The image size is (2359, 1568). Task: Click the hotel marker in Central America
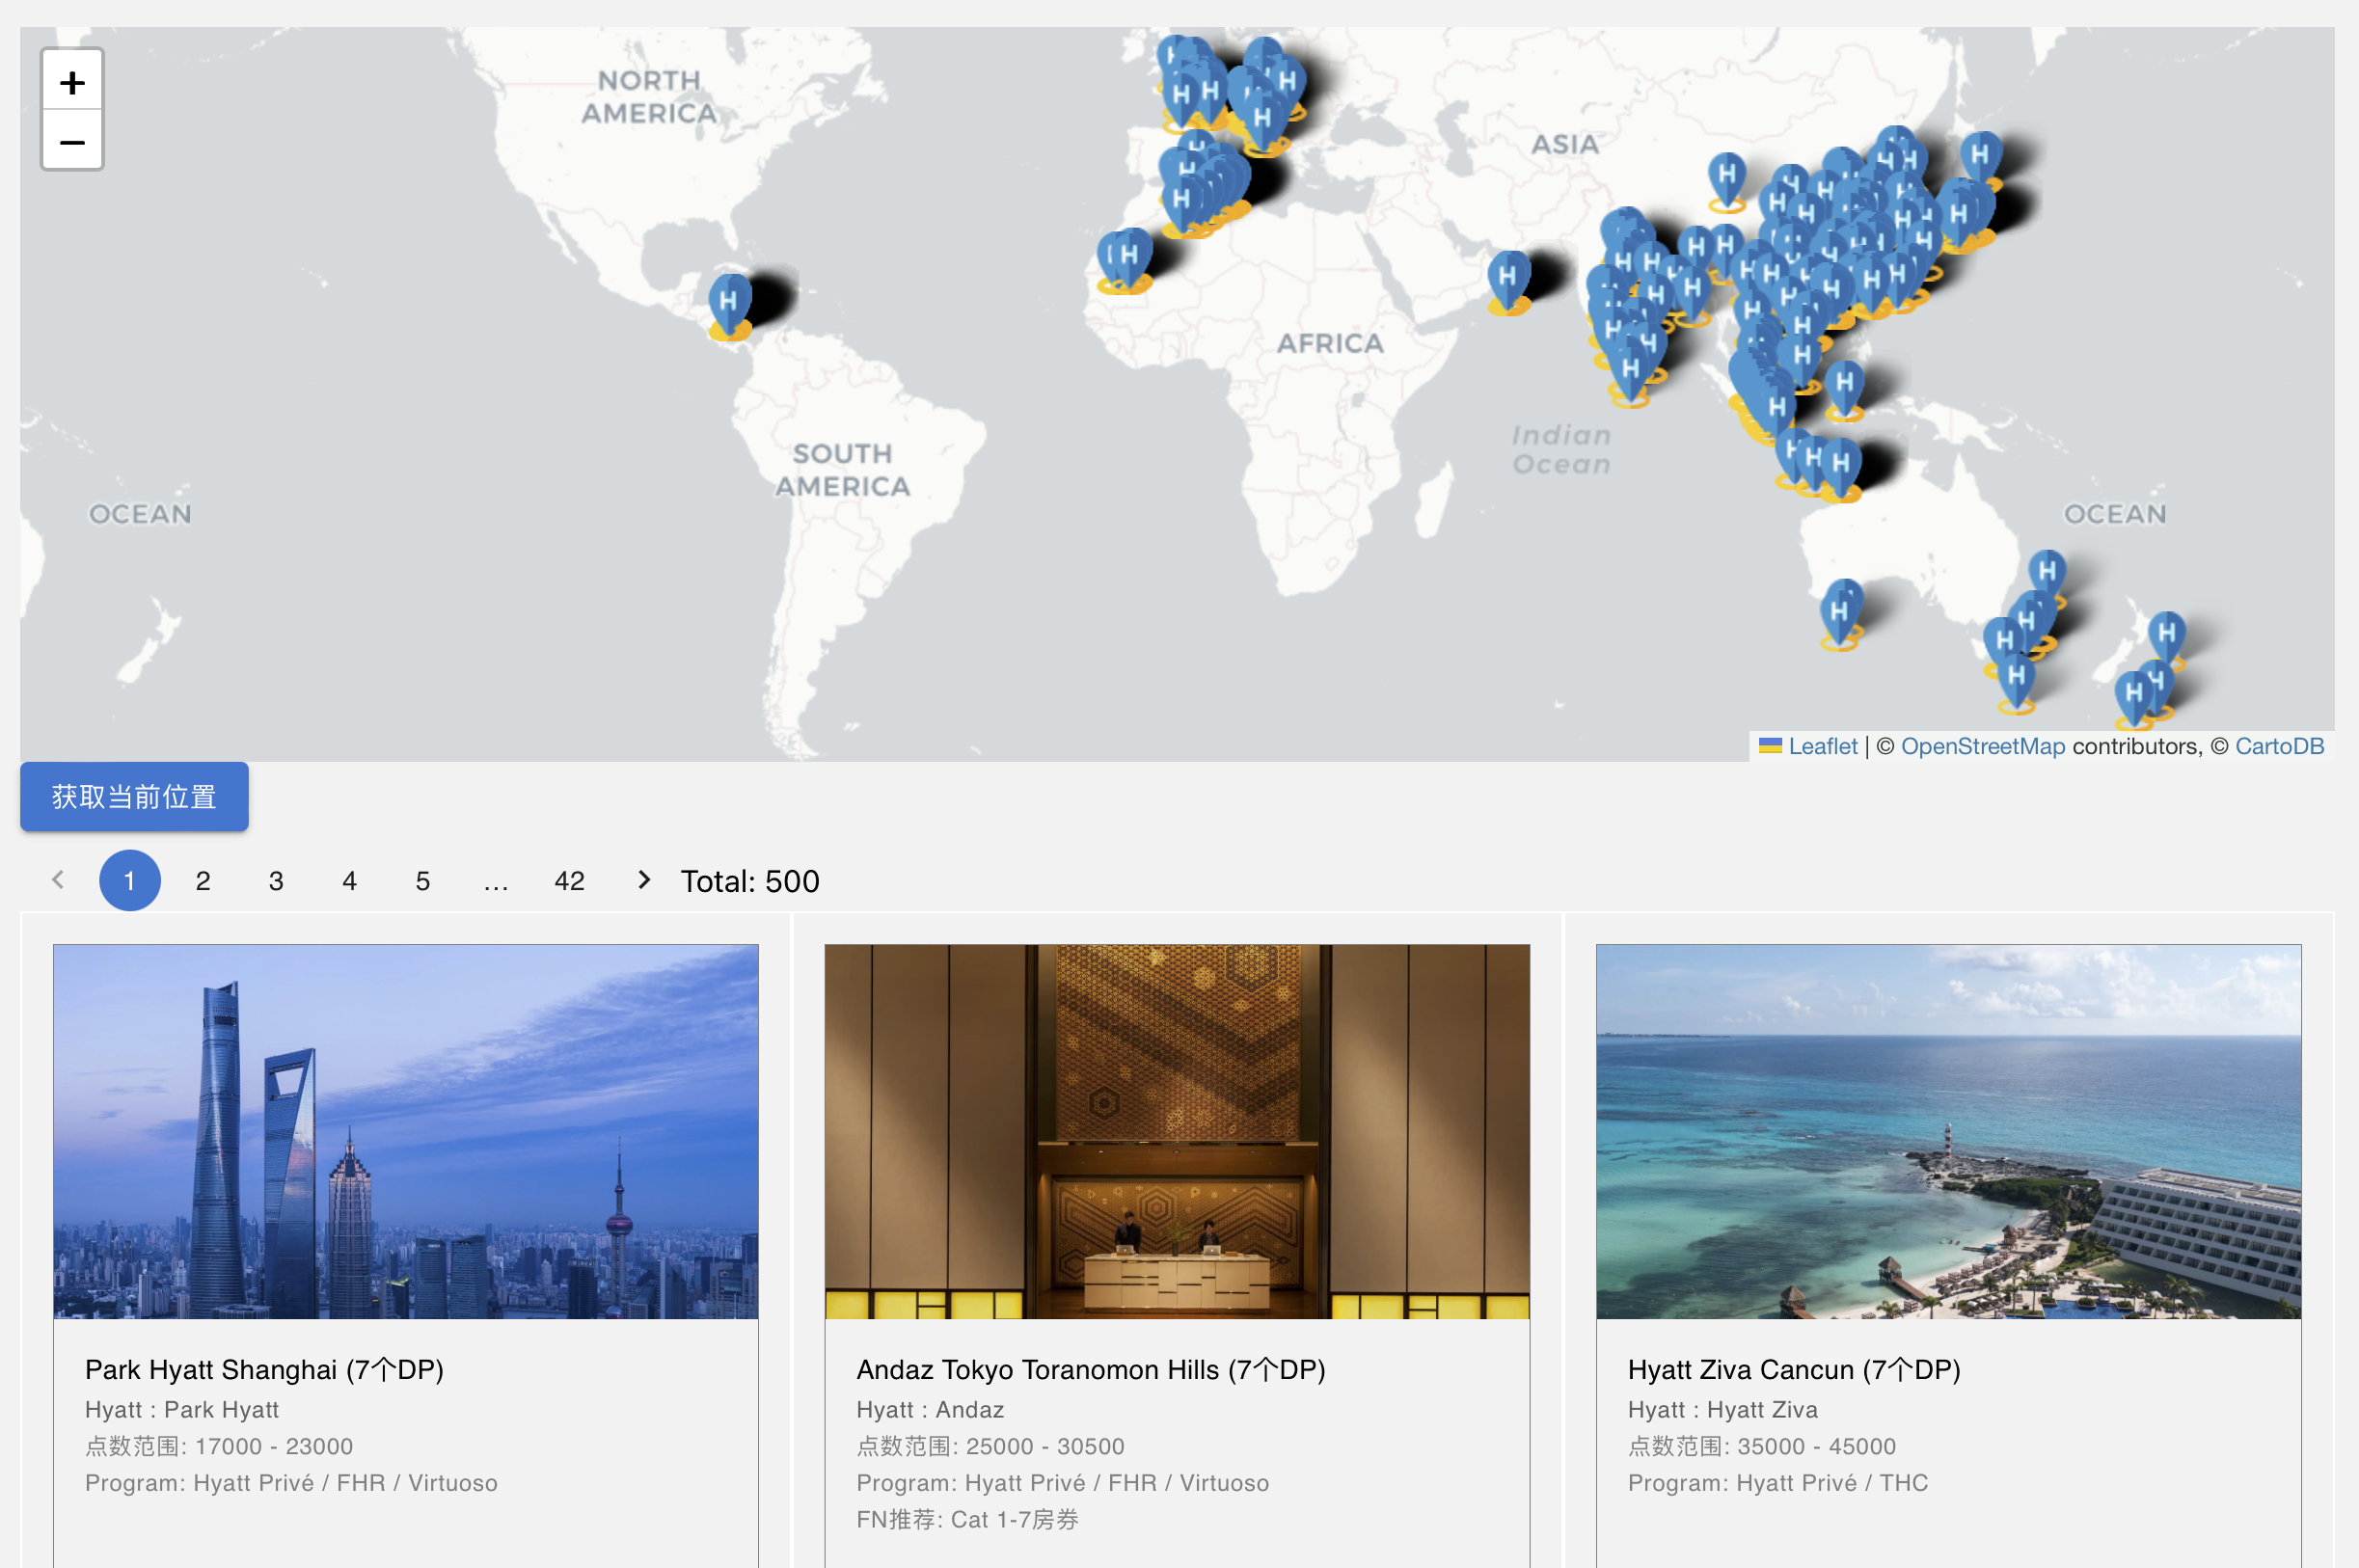coord(729,302)
